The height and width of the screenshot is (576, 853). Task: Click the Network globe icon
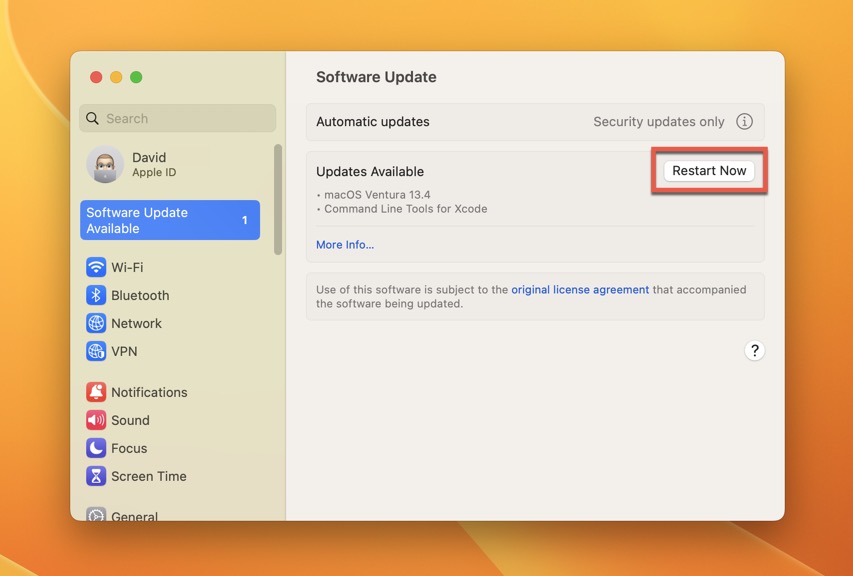click(96, 323)
